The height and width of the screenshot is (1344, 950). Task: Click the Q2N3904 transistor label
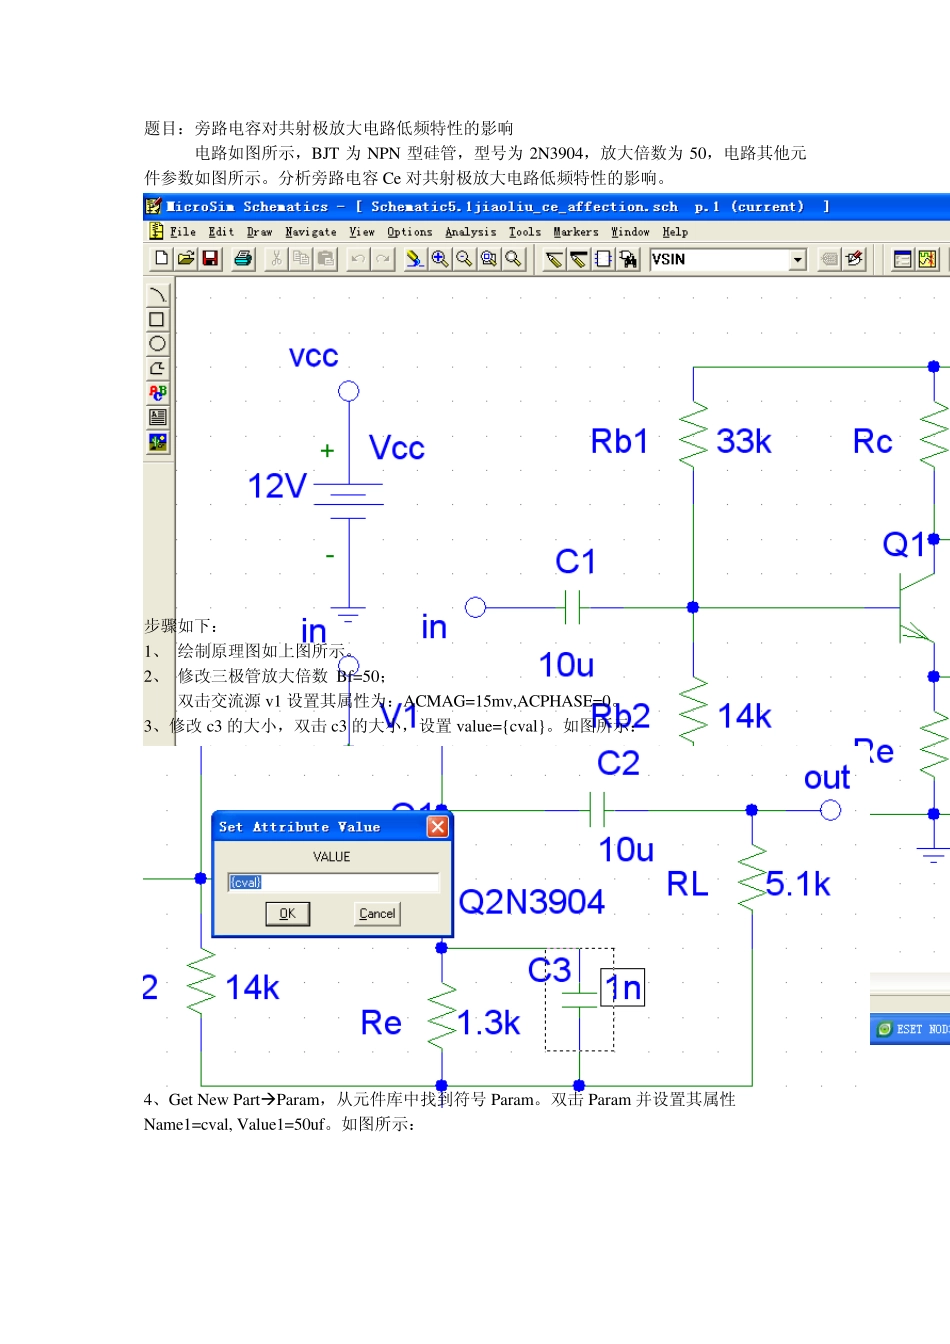(x=531, y=902)
